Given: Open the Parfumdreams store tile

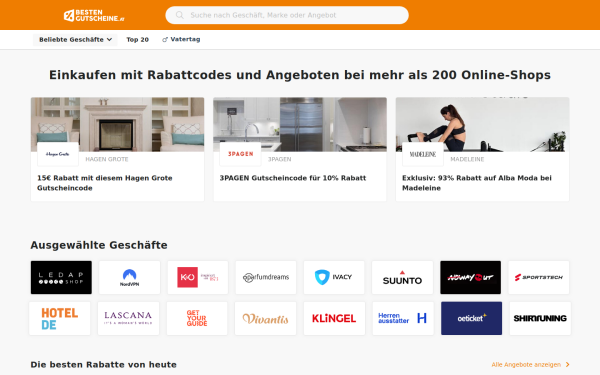Looking at the screenshot, I should click(x=266, y=277).
